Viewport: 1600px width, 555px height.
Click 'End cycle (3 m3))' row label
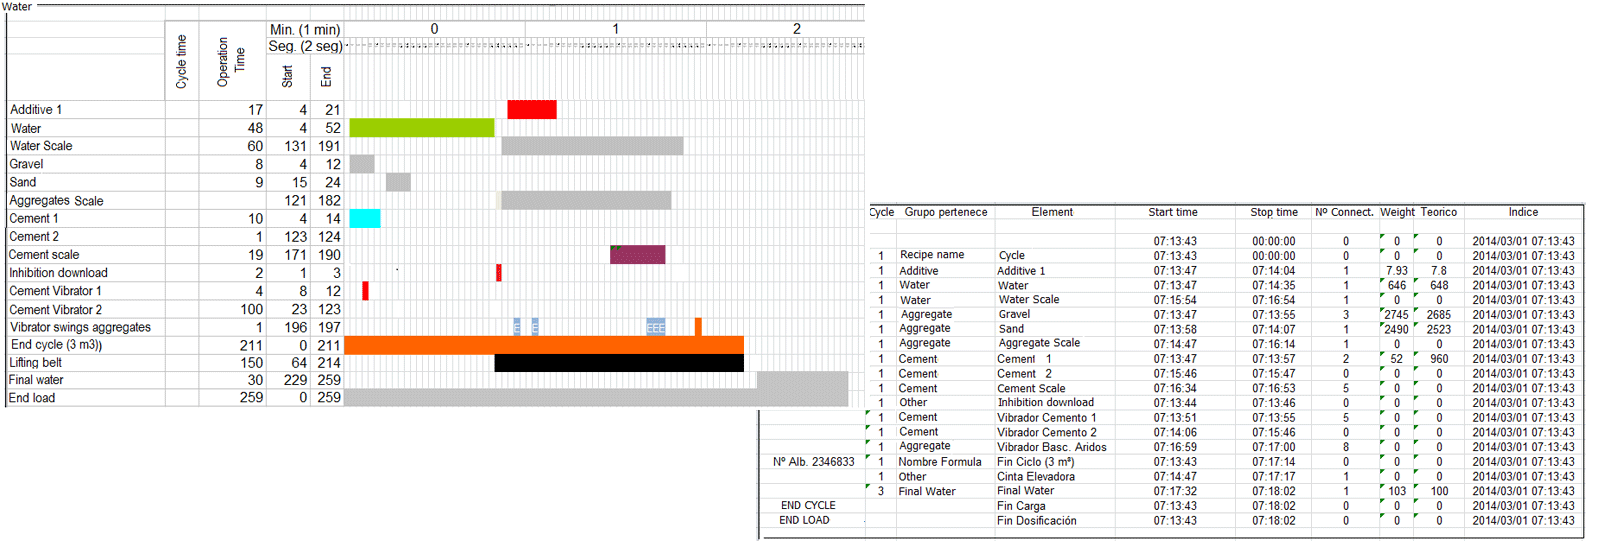56,345
